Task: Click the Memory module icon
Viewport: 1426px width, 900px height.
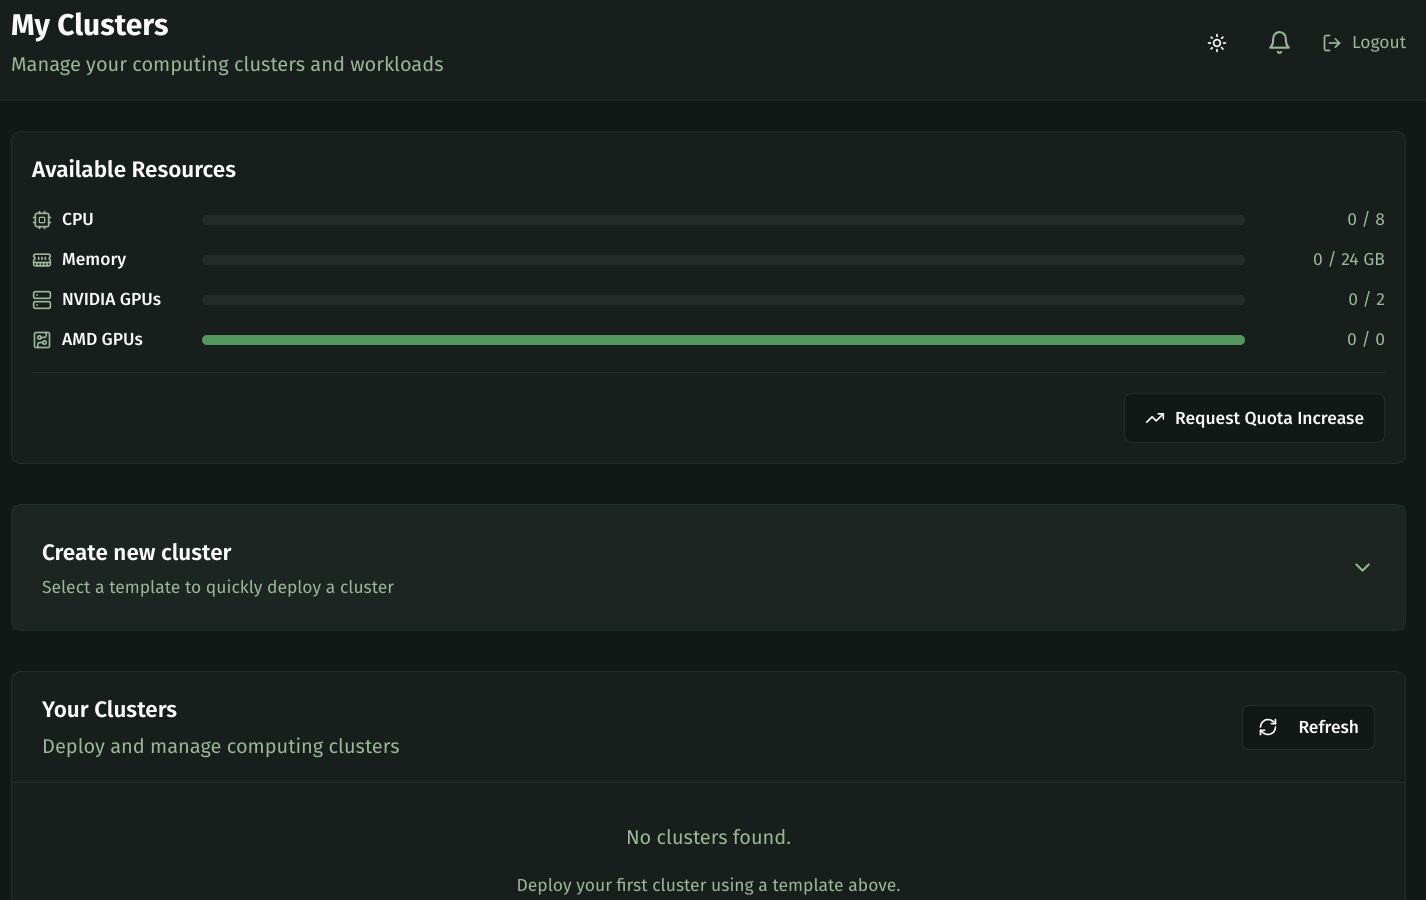Action: [x=42, y=260]
